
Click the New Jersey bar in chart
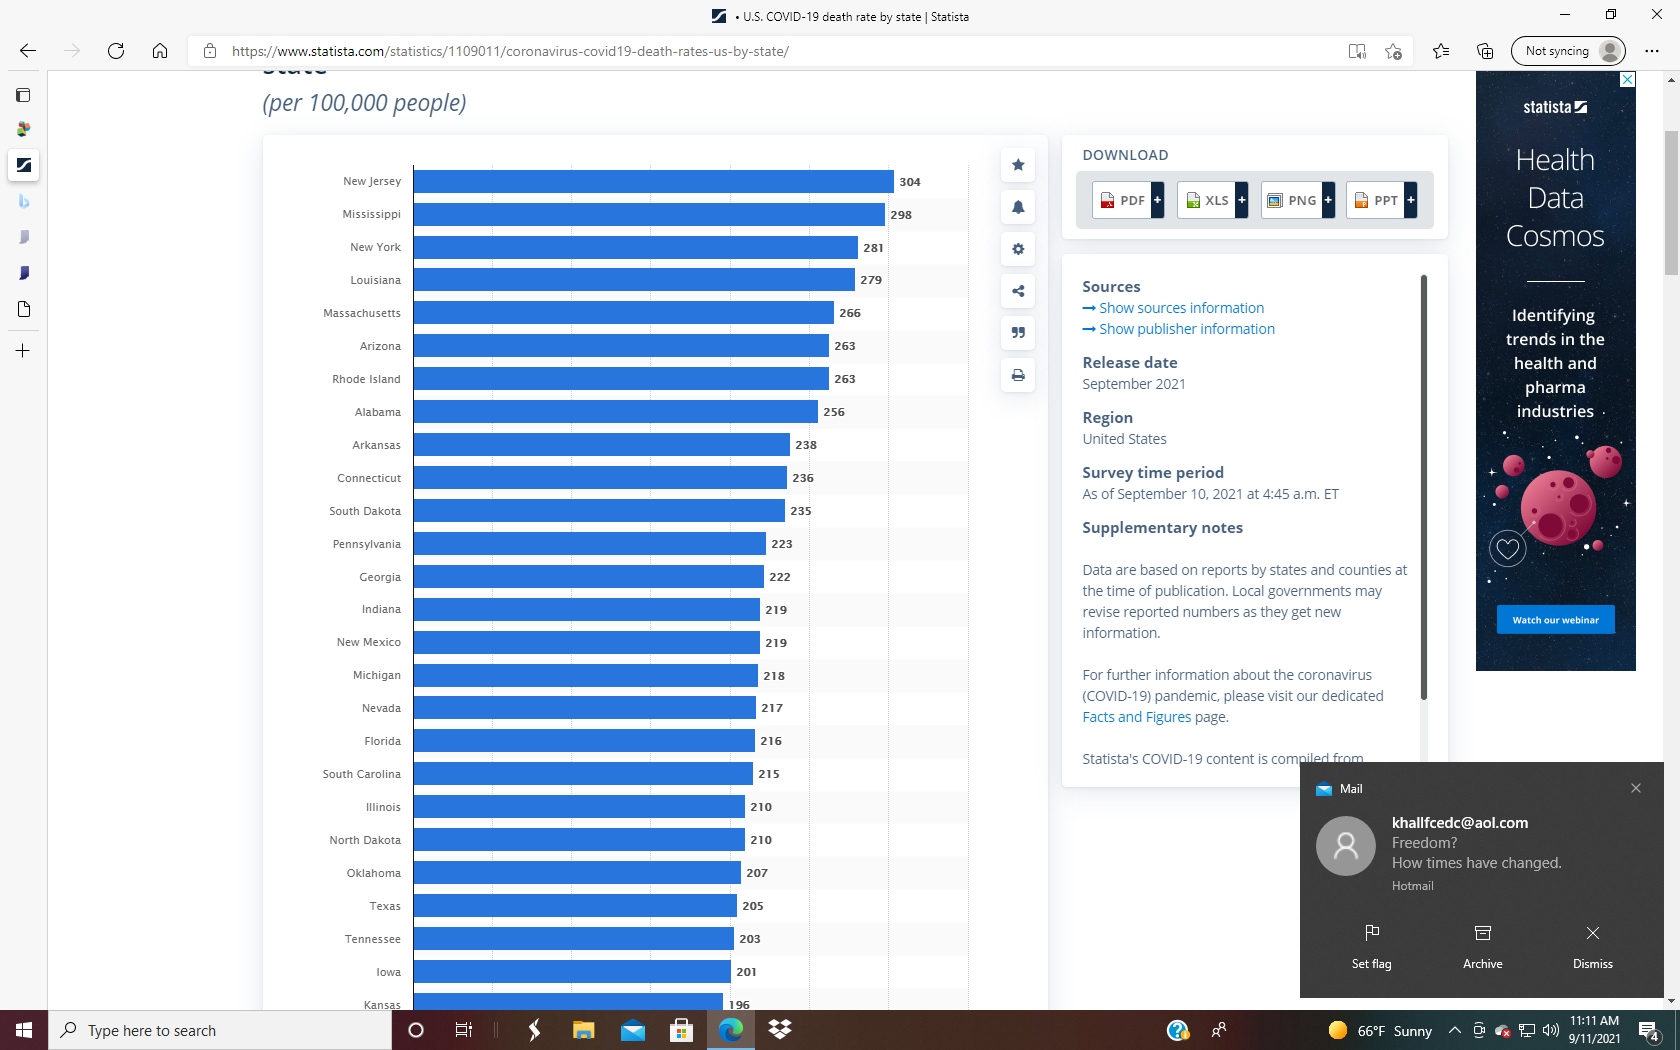653,181
